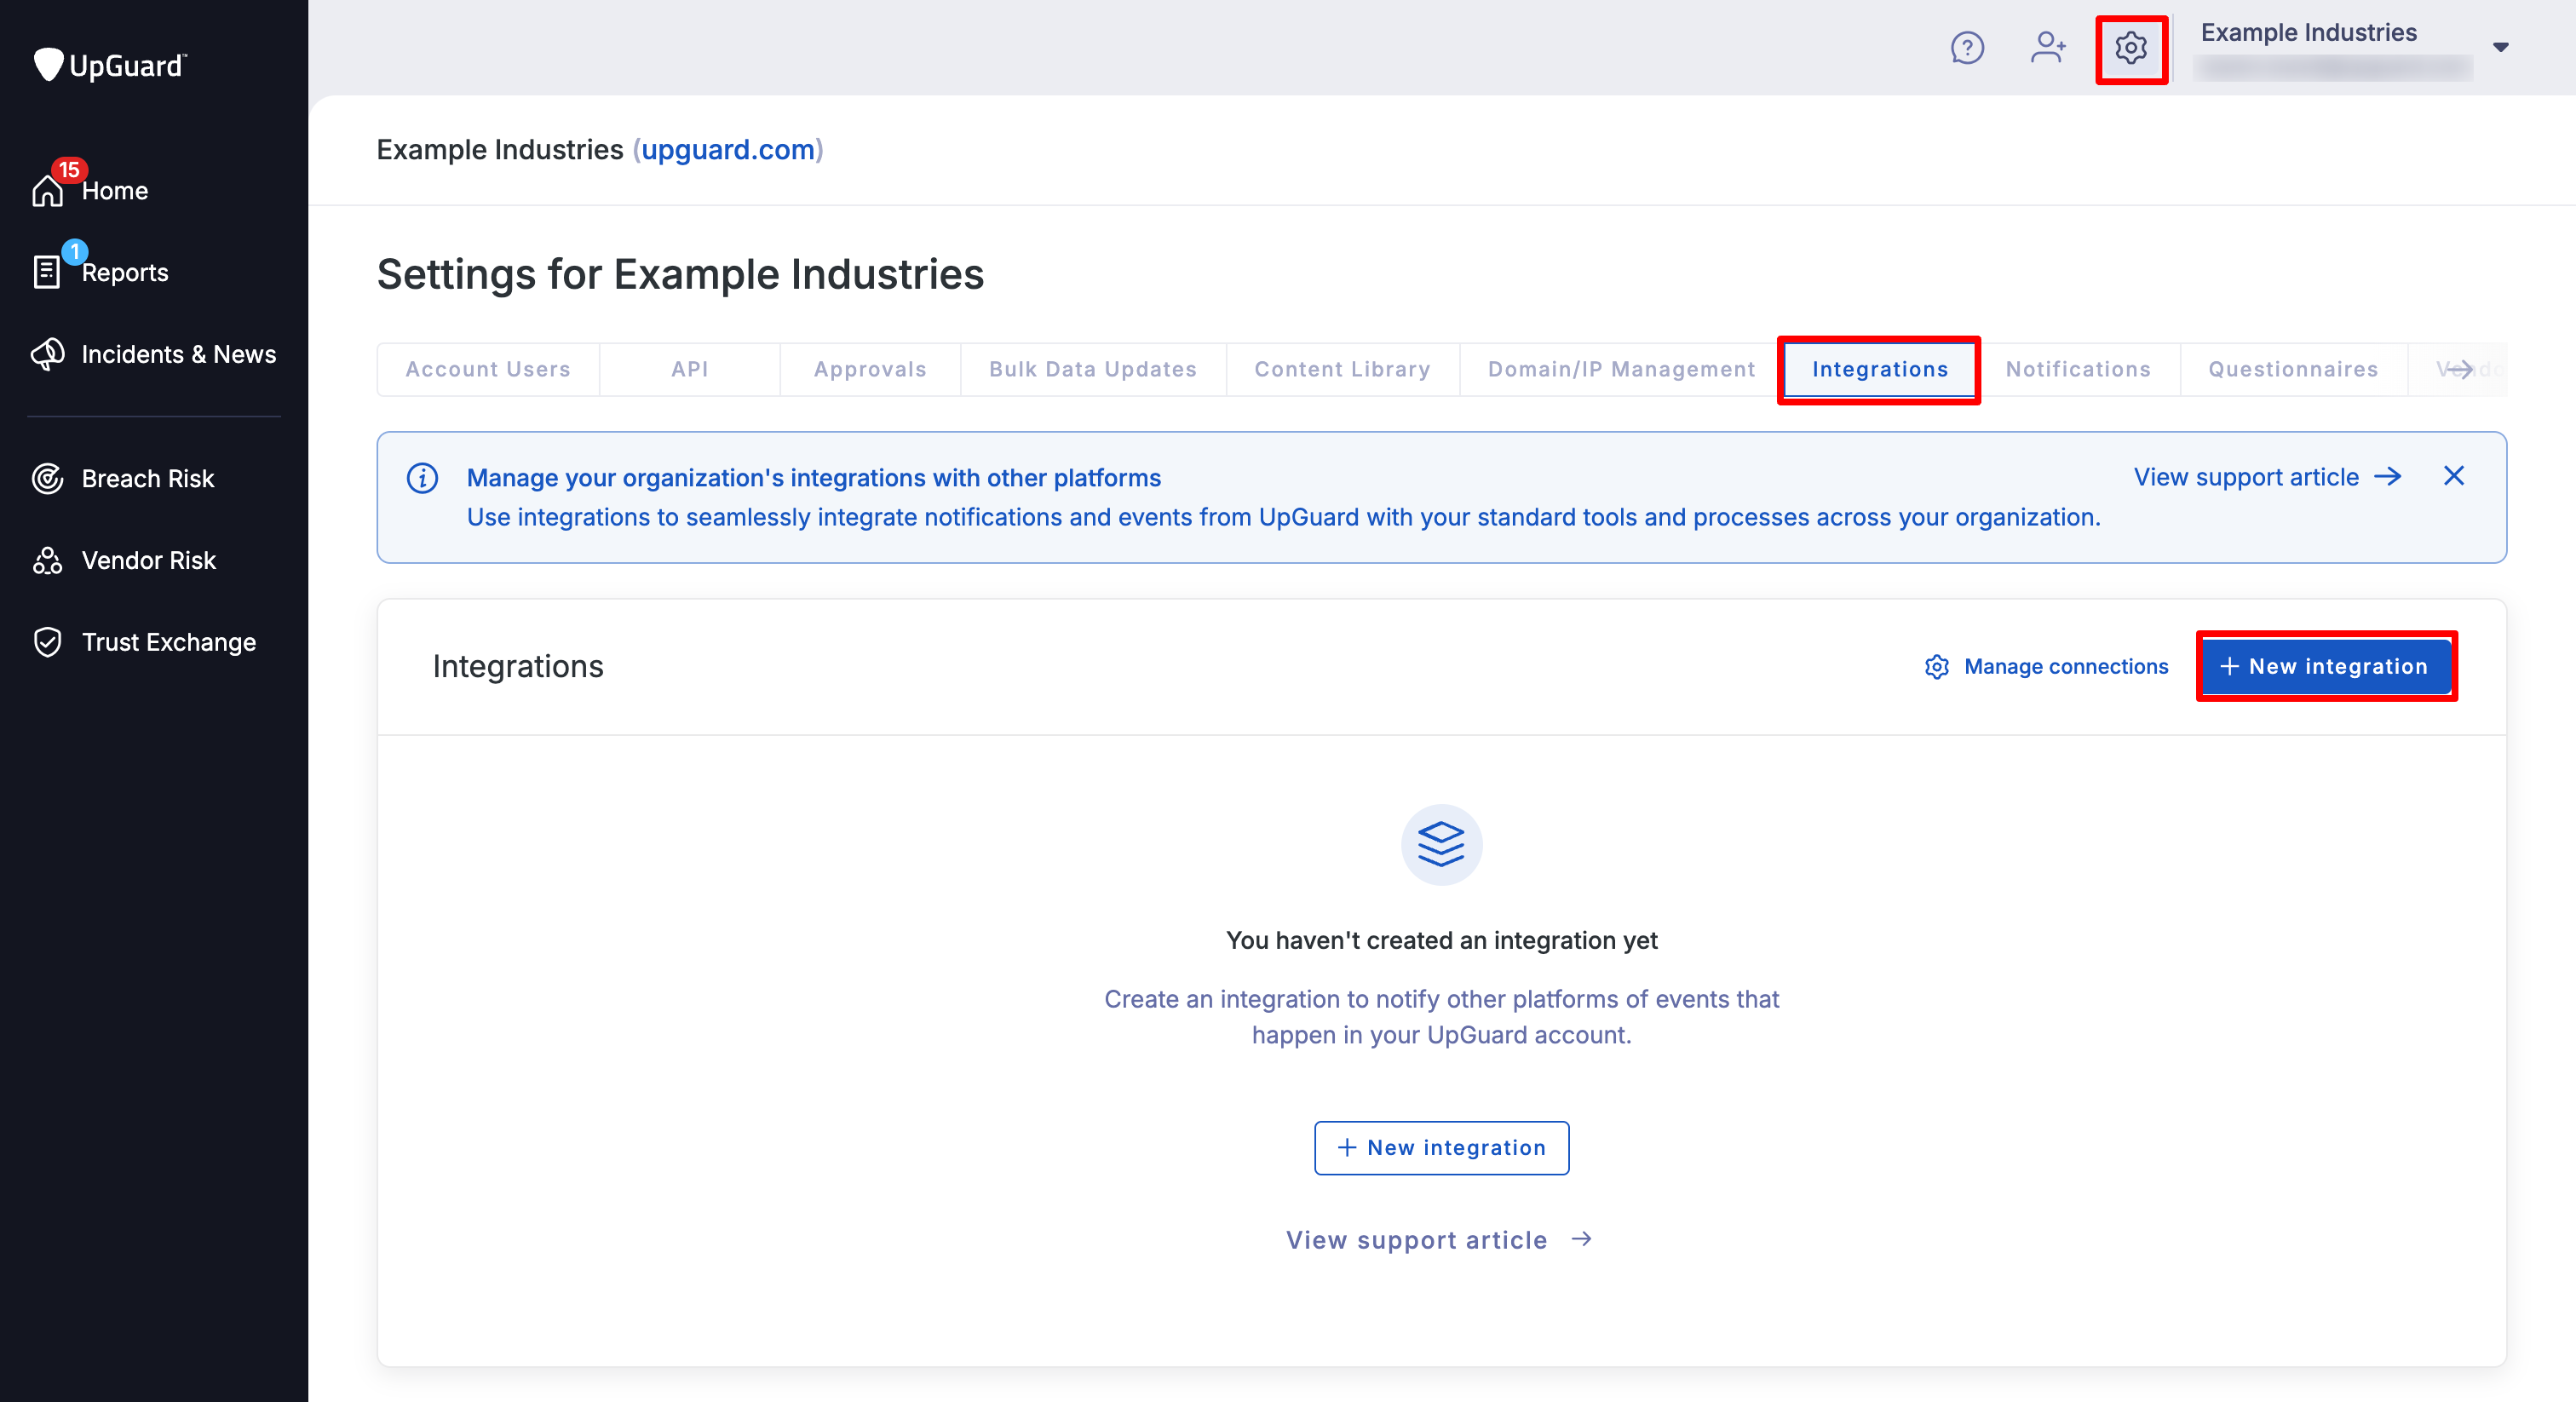Switch to the Notifications tab
The image size is (2576, 1402).
(2078, 369)
